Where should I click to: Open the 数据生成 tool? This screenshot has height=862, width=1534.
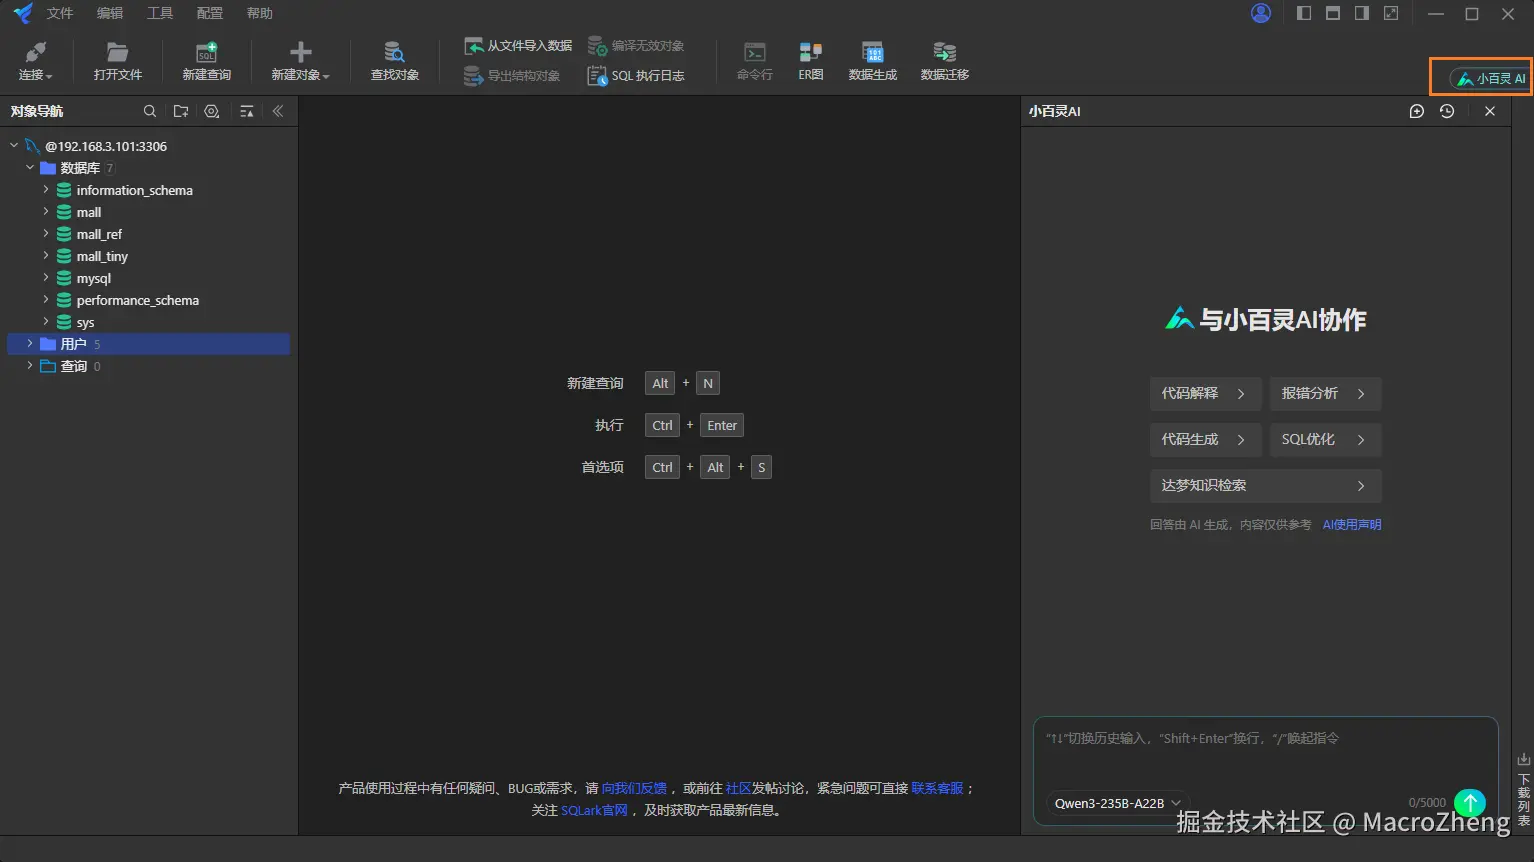[x=873, y=61]
